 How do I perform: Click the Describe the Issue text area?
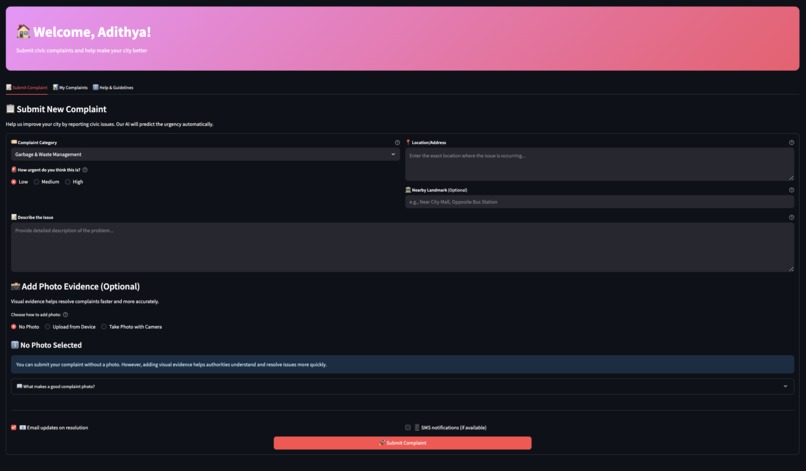coord(402,247)
